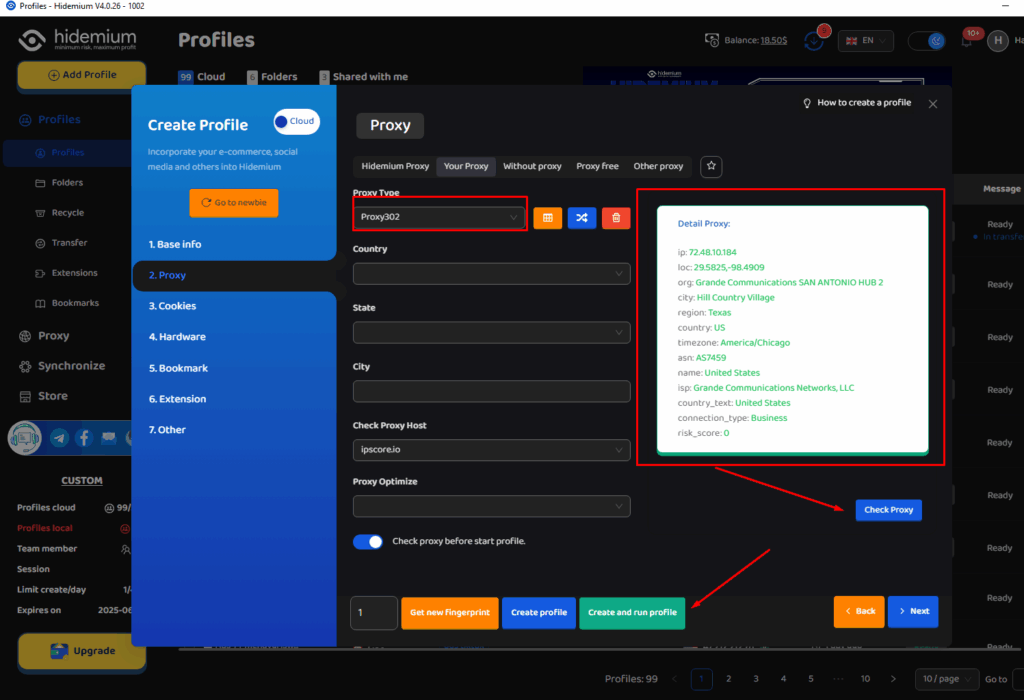
Task: Open the Proxy section in sidebar
Action: tap(54, 336)
